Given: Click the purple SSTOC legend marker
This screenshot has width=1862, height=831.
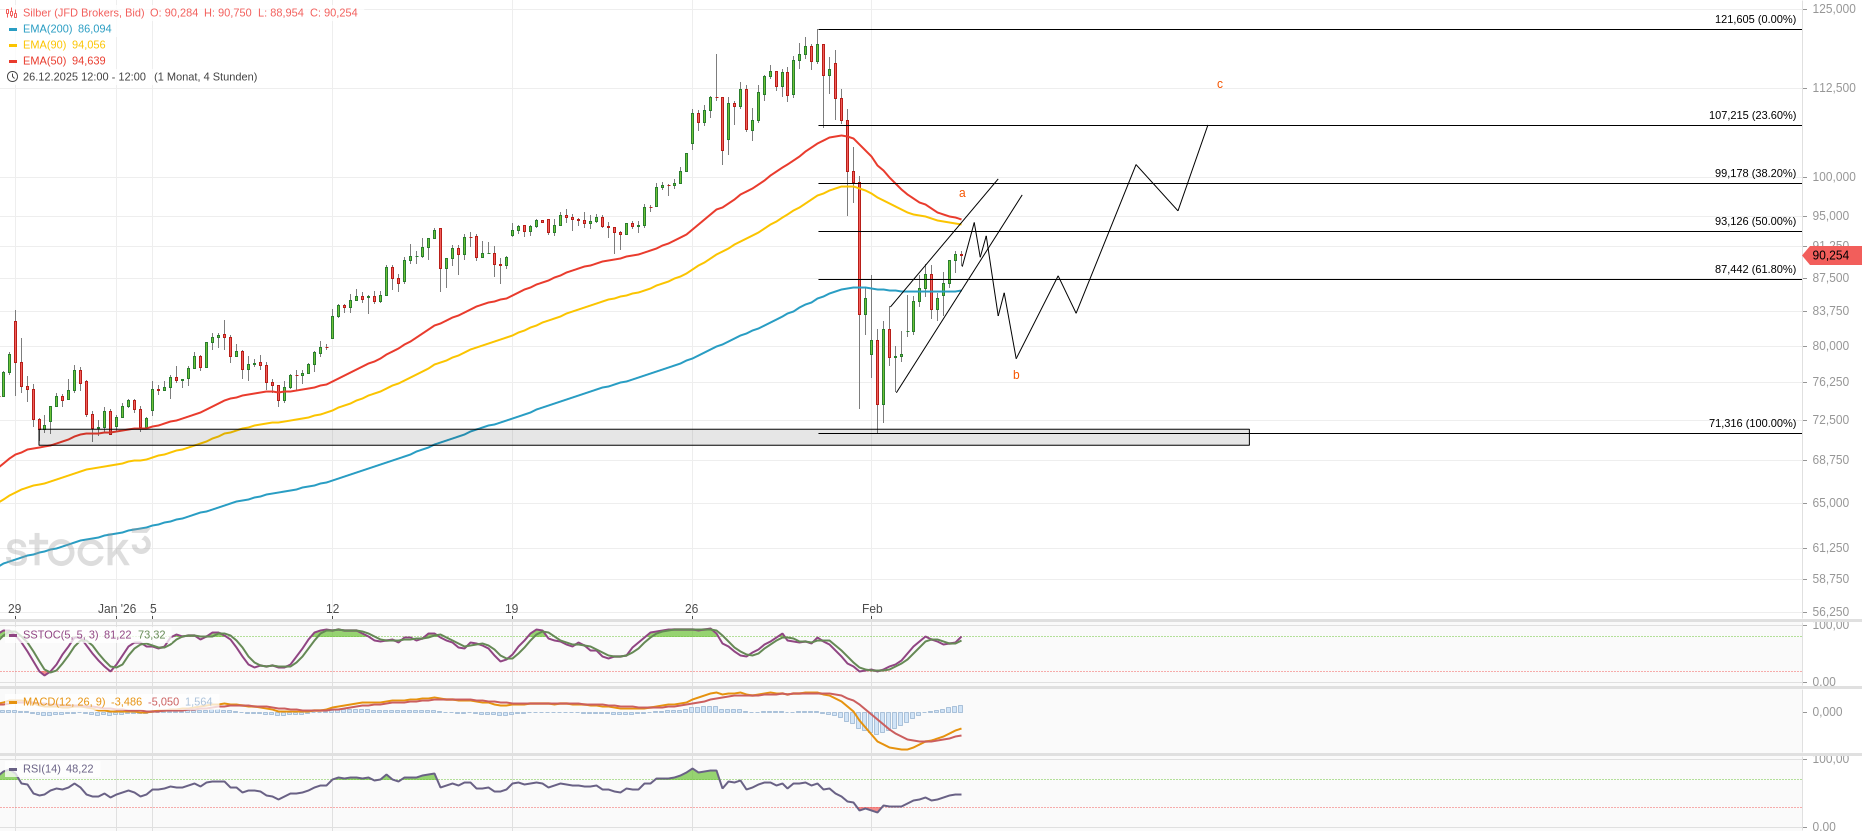Looking at the screenshot, I should pos(12,635).
